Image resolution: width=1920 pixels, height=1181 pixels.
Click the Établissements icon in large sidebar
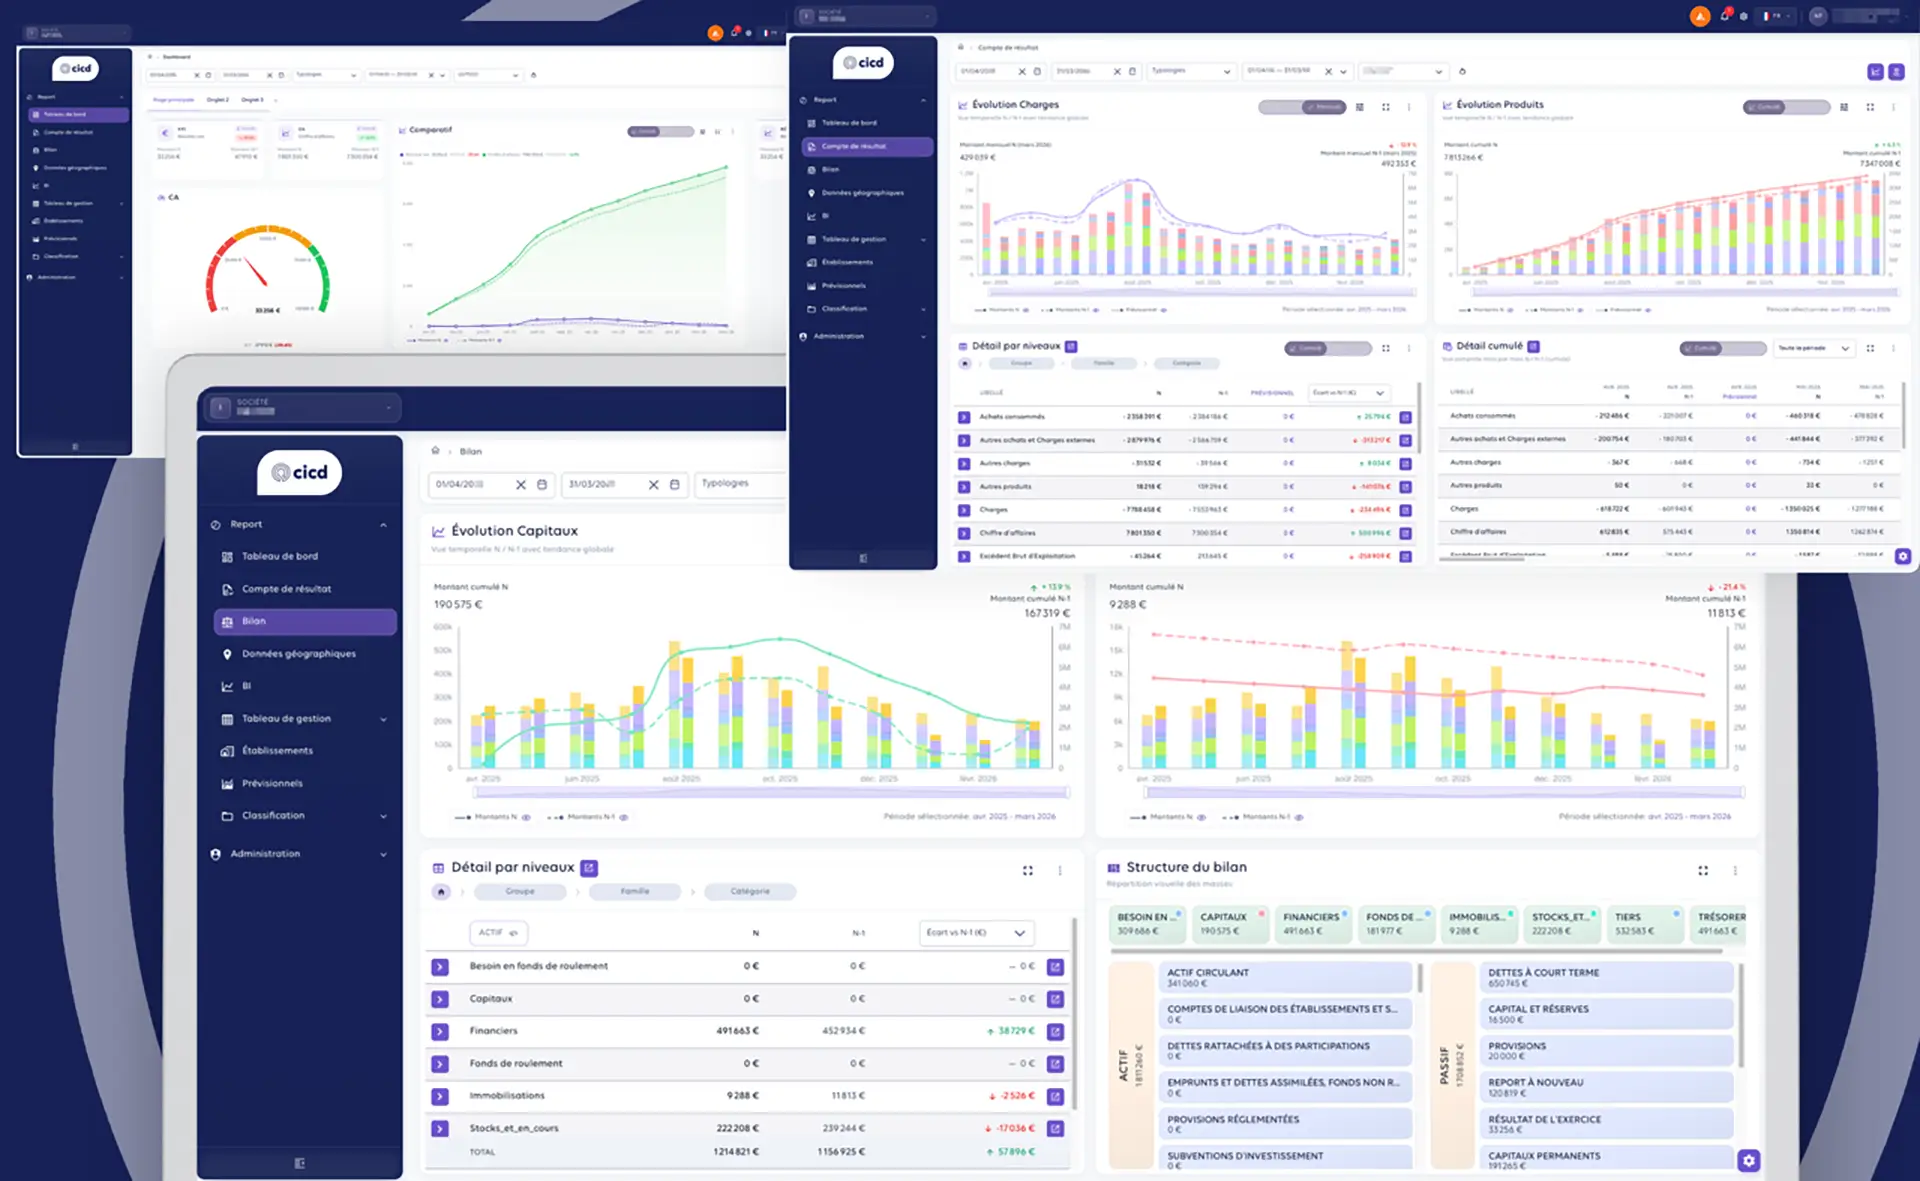227,751
